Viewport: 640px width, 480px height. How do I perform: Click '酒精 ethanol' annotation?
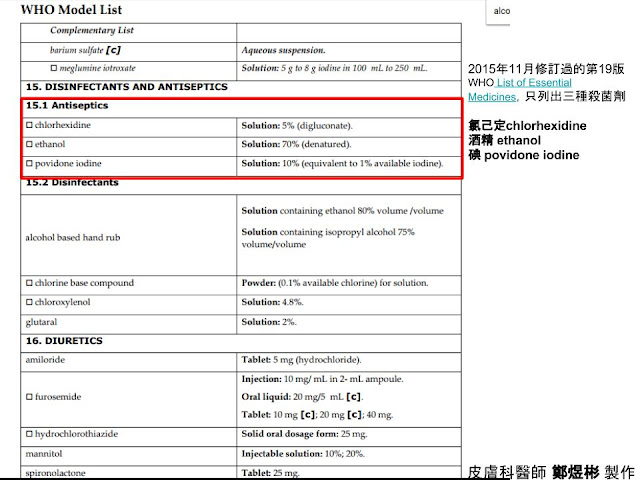pyautogui.click(x=504, y=140)
